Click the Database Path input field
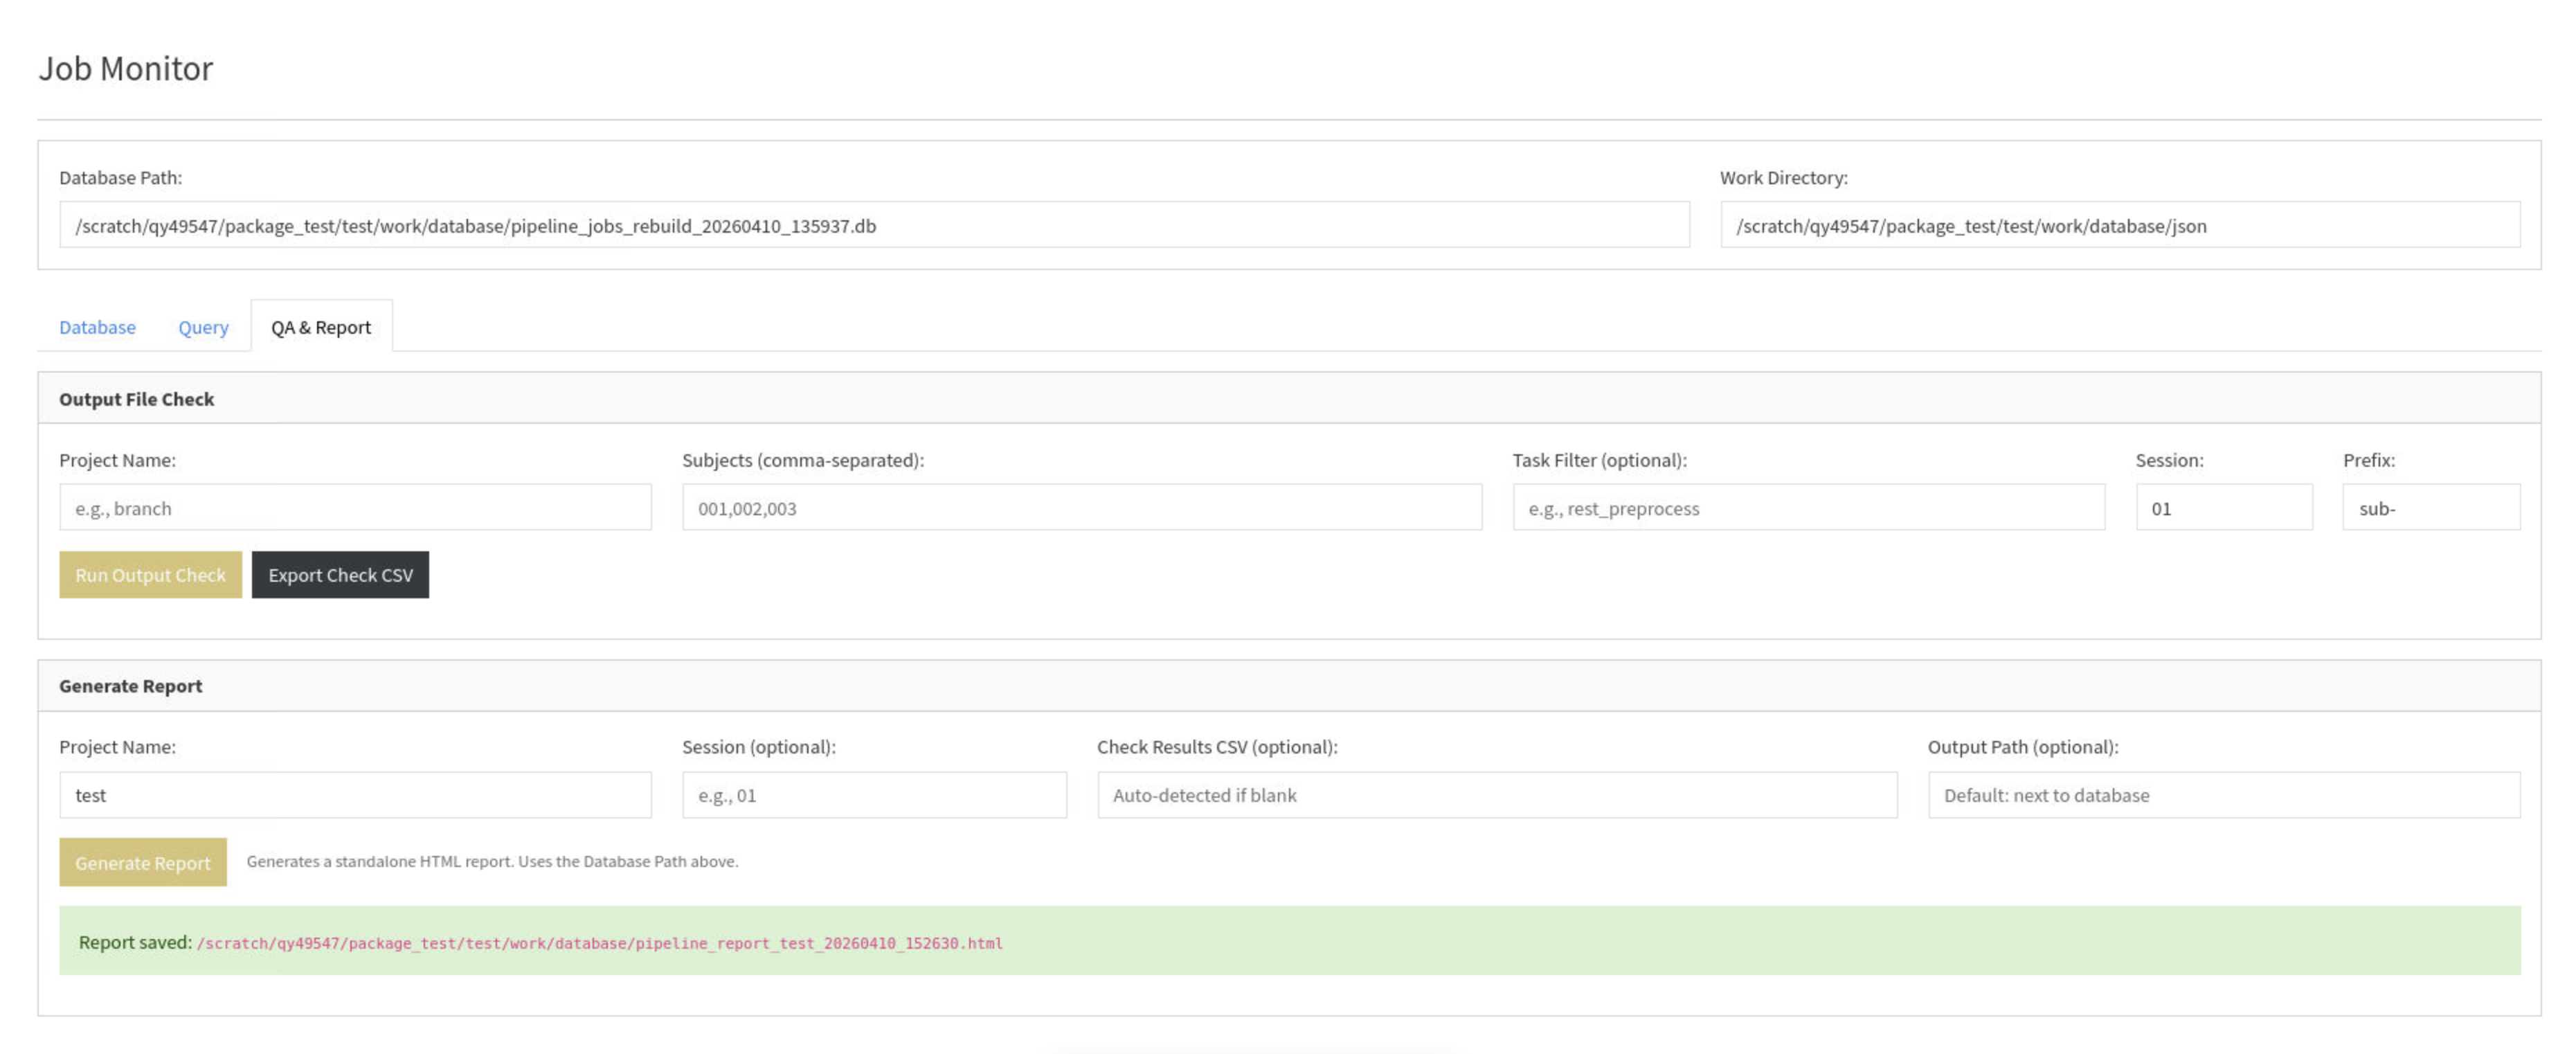Image resolution: width=2576 pixels, height=1054 pixels. point(874,225)
